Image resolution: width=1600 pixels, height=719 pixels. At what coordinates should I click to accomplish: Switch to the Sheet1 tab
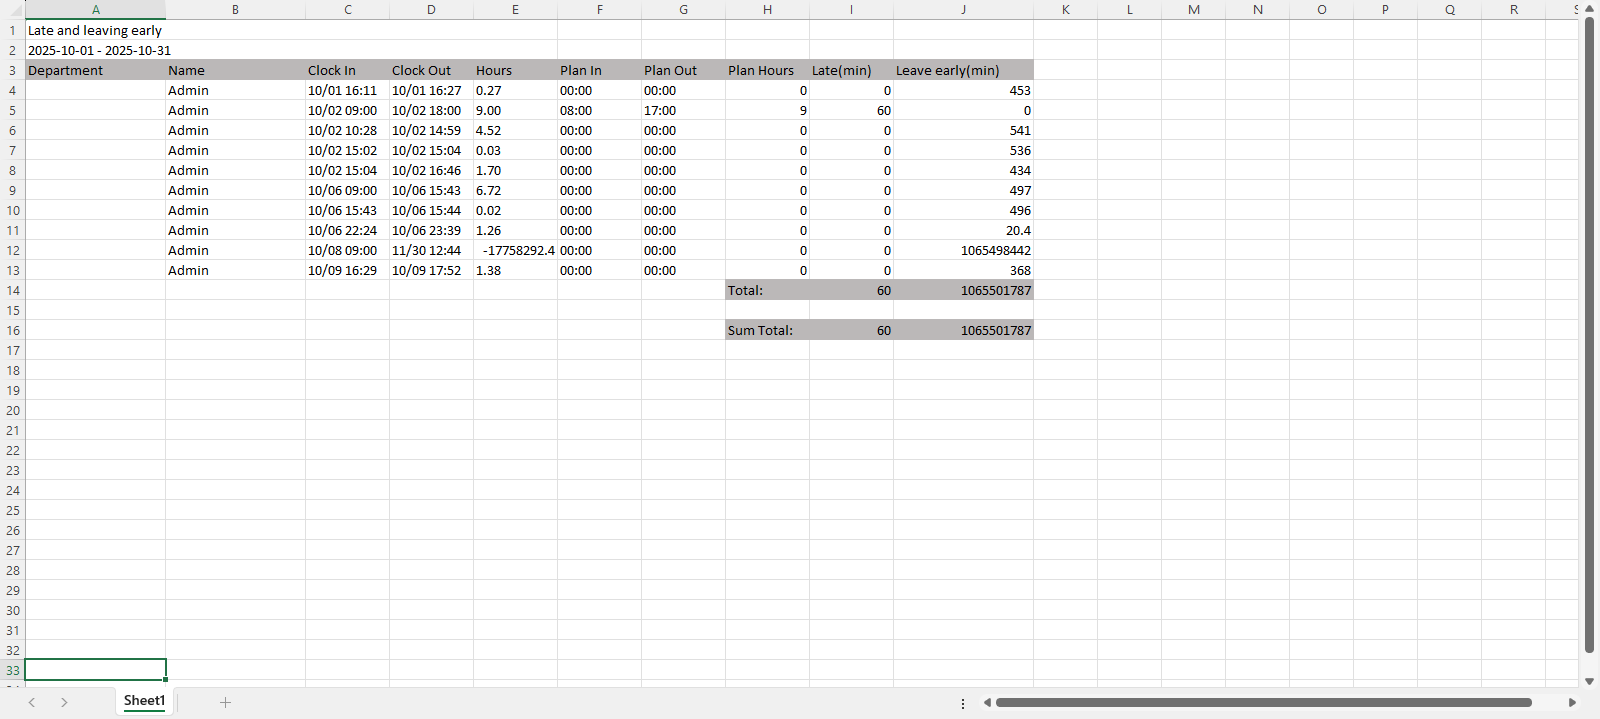pos(144,701)
